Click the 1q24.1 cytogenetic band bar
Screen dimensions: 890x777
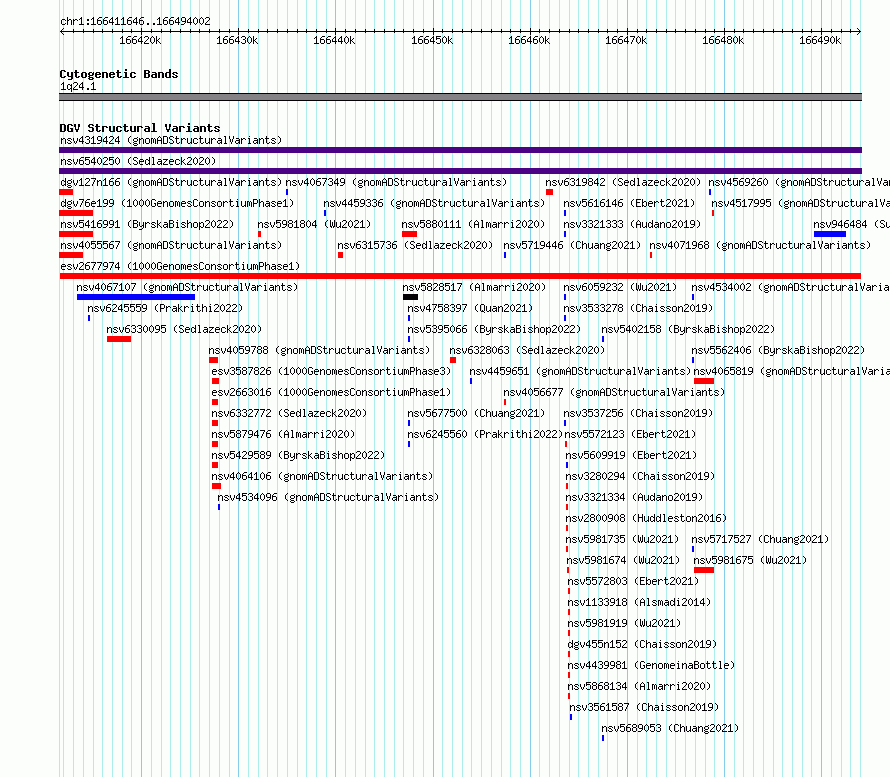(x=460, y=97)
